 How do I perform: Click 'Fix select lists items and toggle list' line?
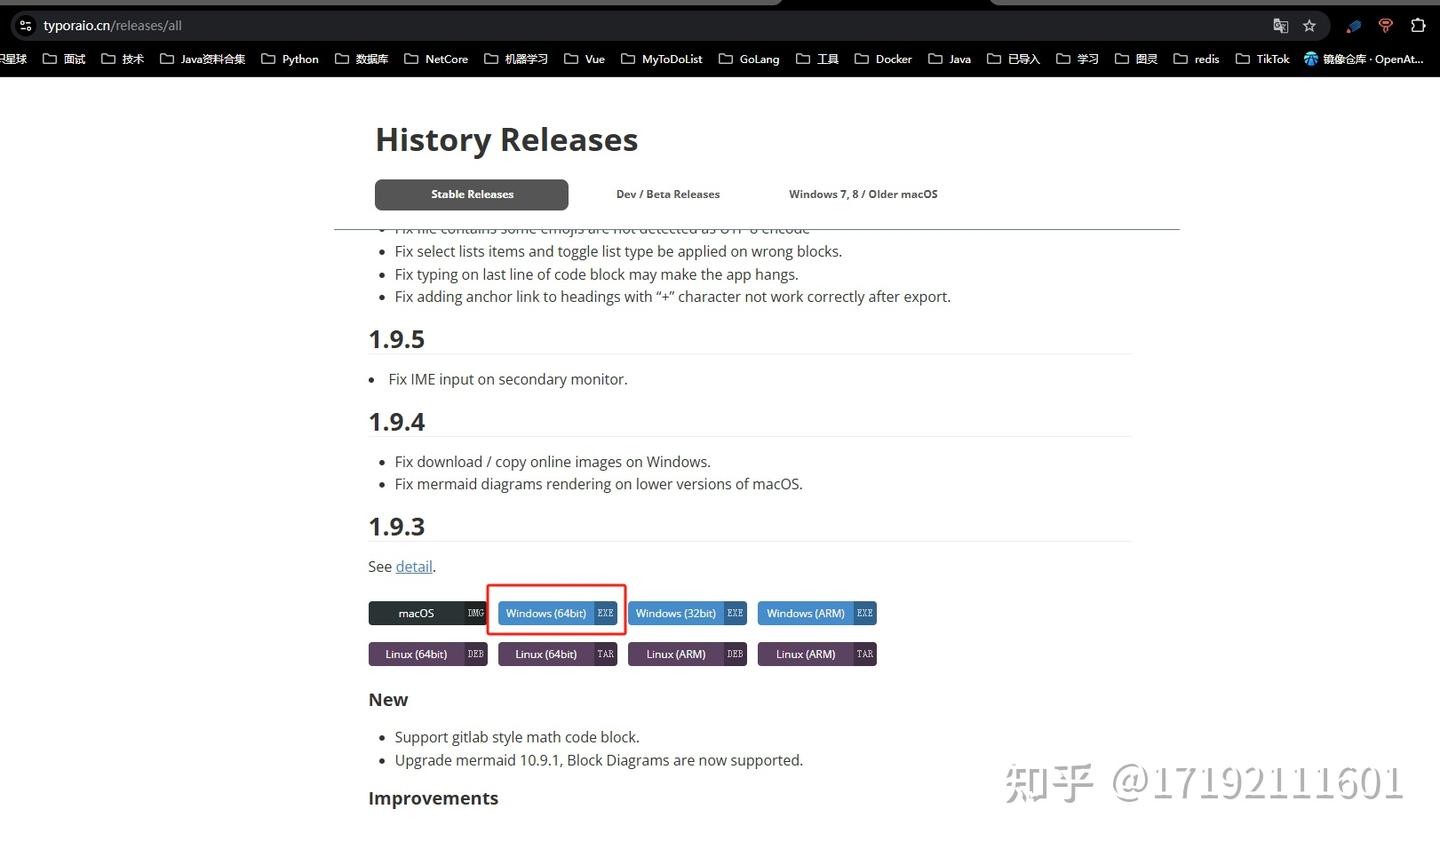point(619,251)
